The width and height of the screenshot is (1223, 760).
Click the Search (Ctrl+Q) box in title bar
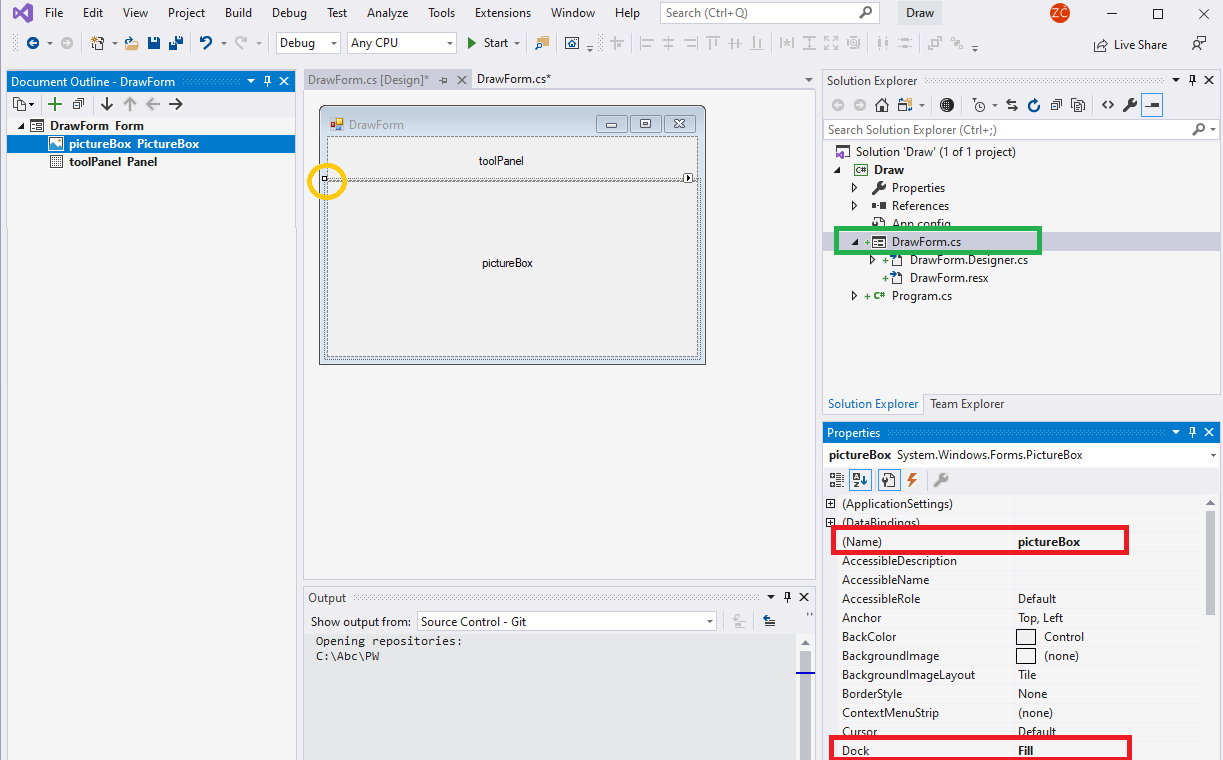click(770, 13)
